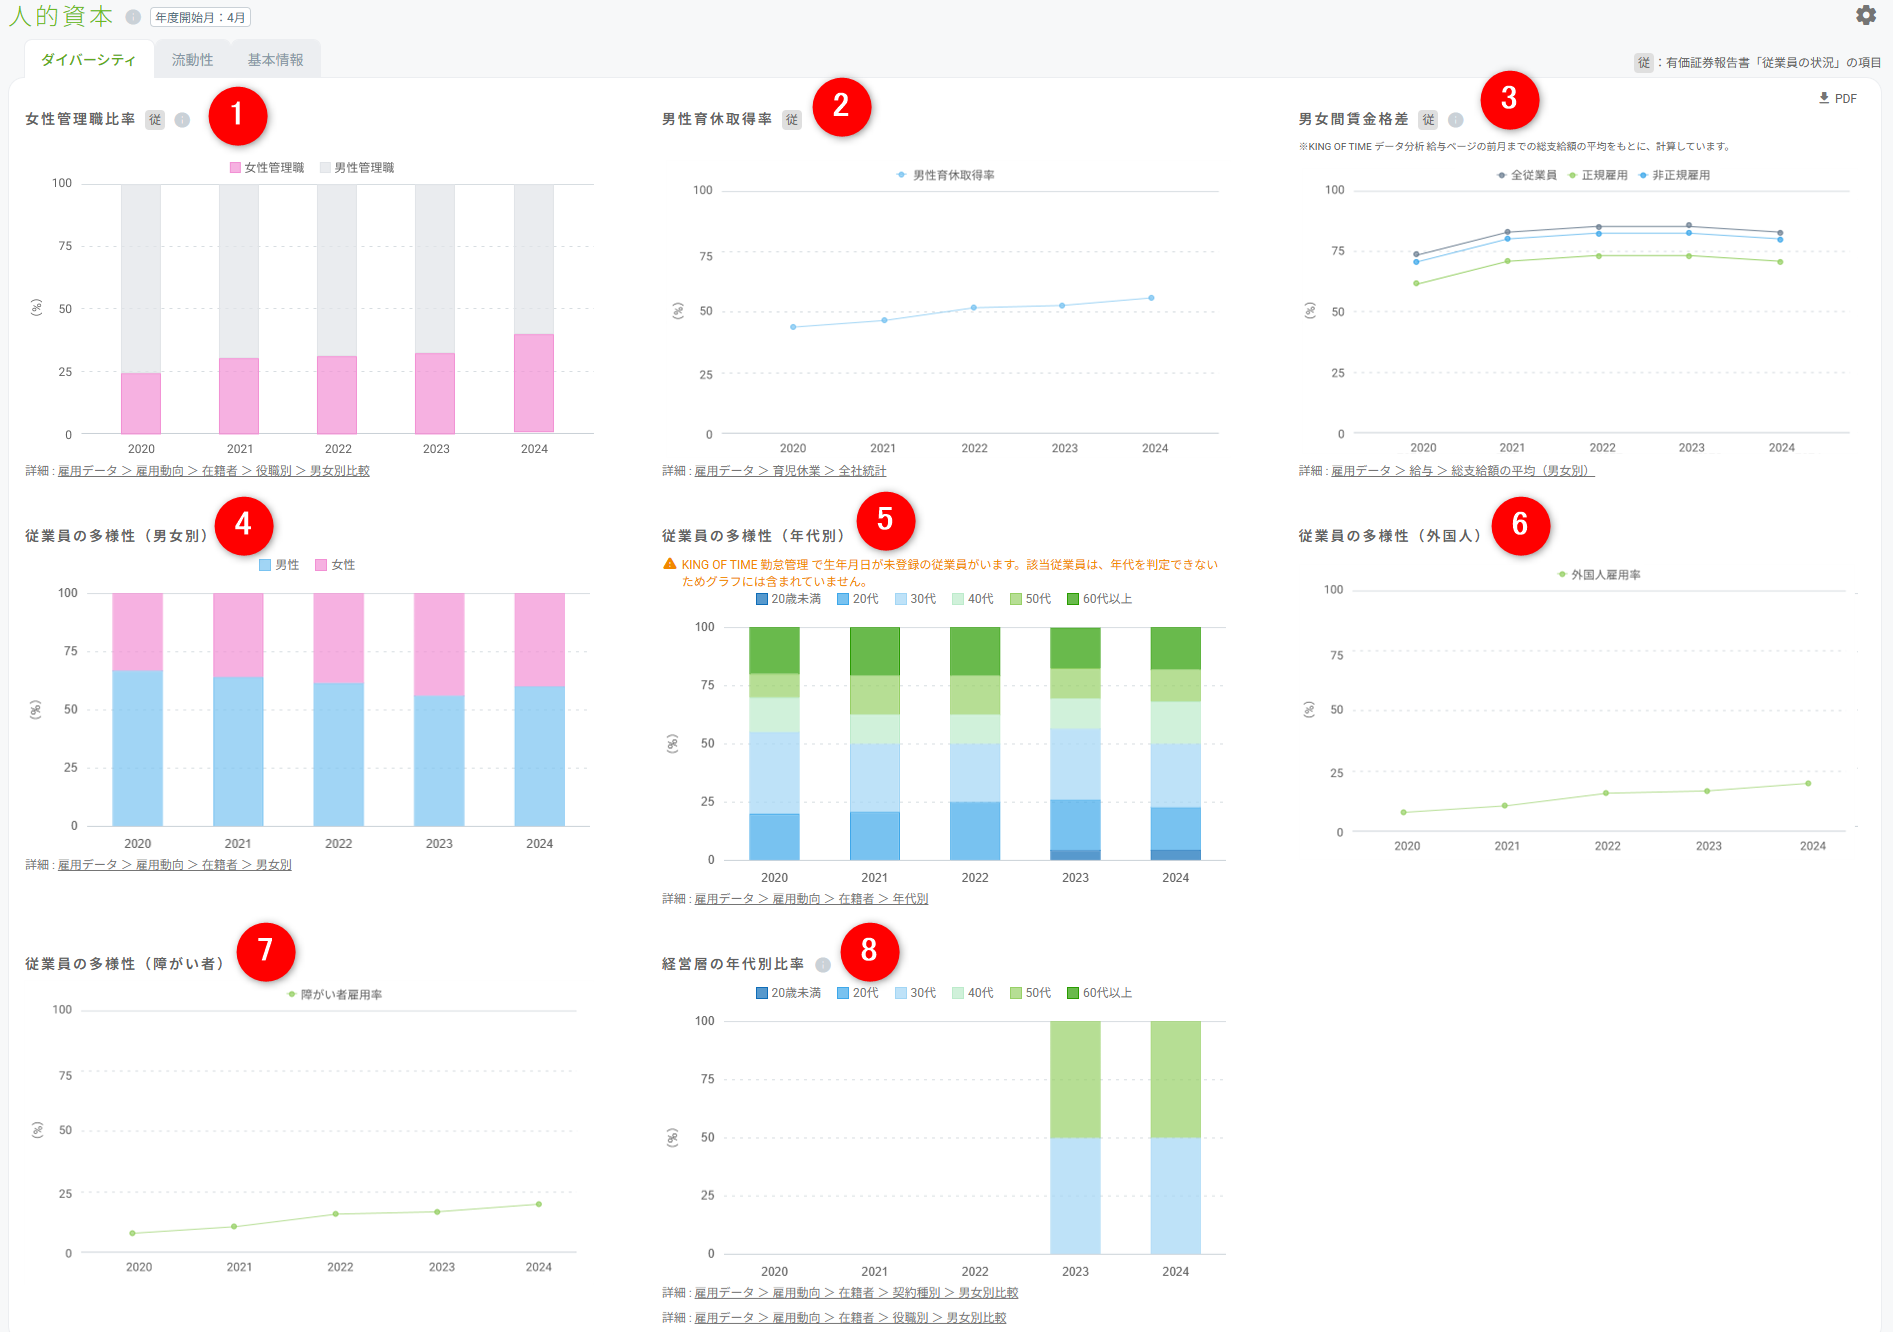
Task: Click info icon beside 経営層の年代別比率
Action: tap(823, 965)
